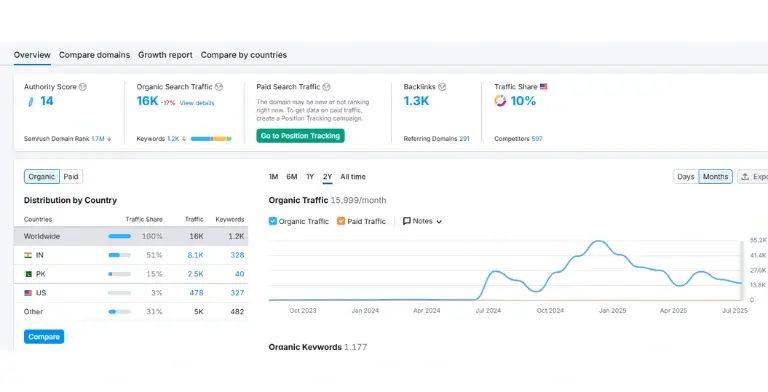
Task: Click the Paid Search Traffic info icon
Action: pyautogui.click(x=326, y=87)
